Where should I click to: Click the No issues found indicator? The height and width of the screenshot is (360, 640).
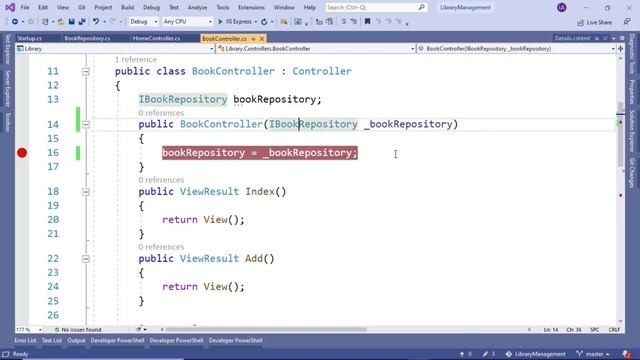(78, 329)
